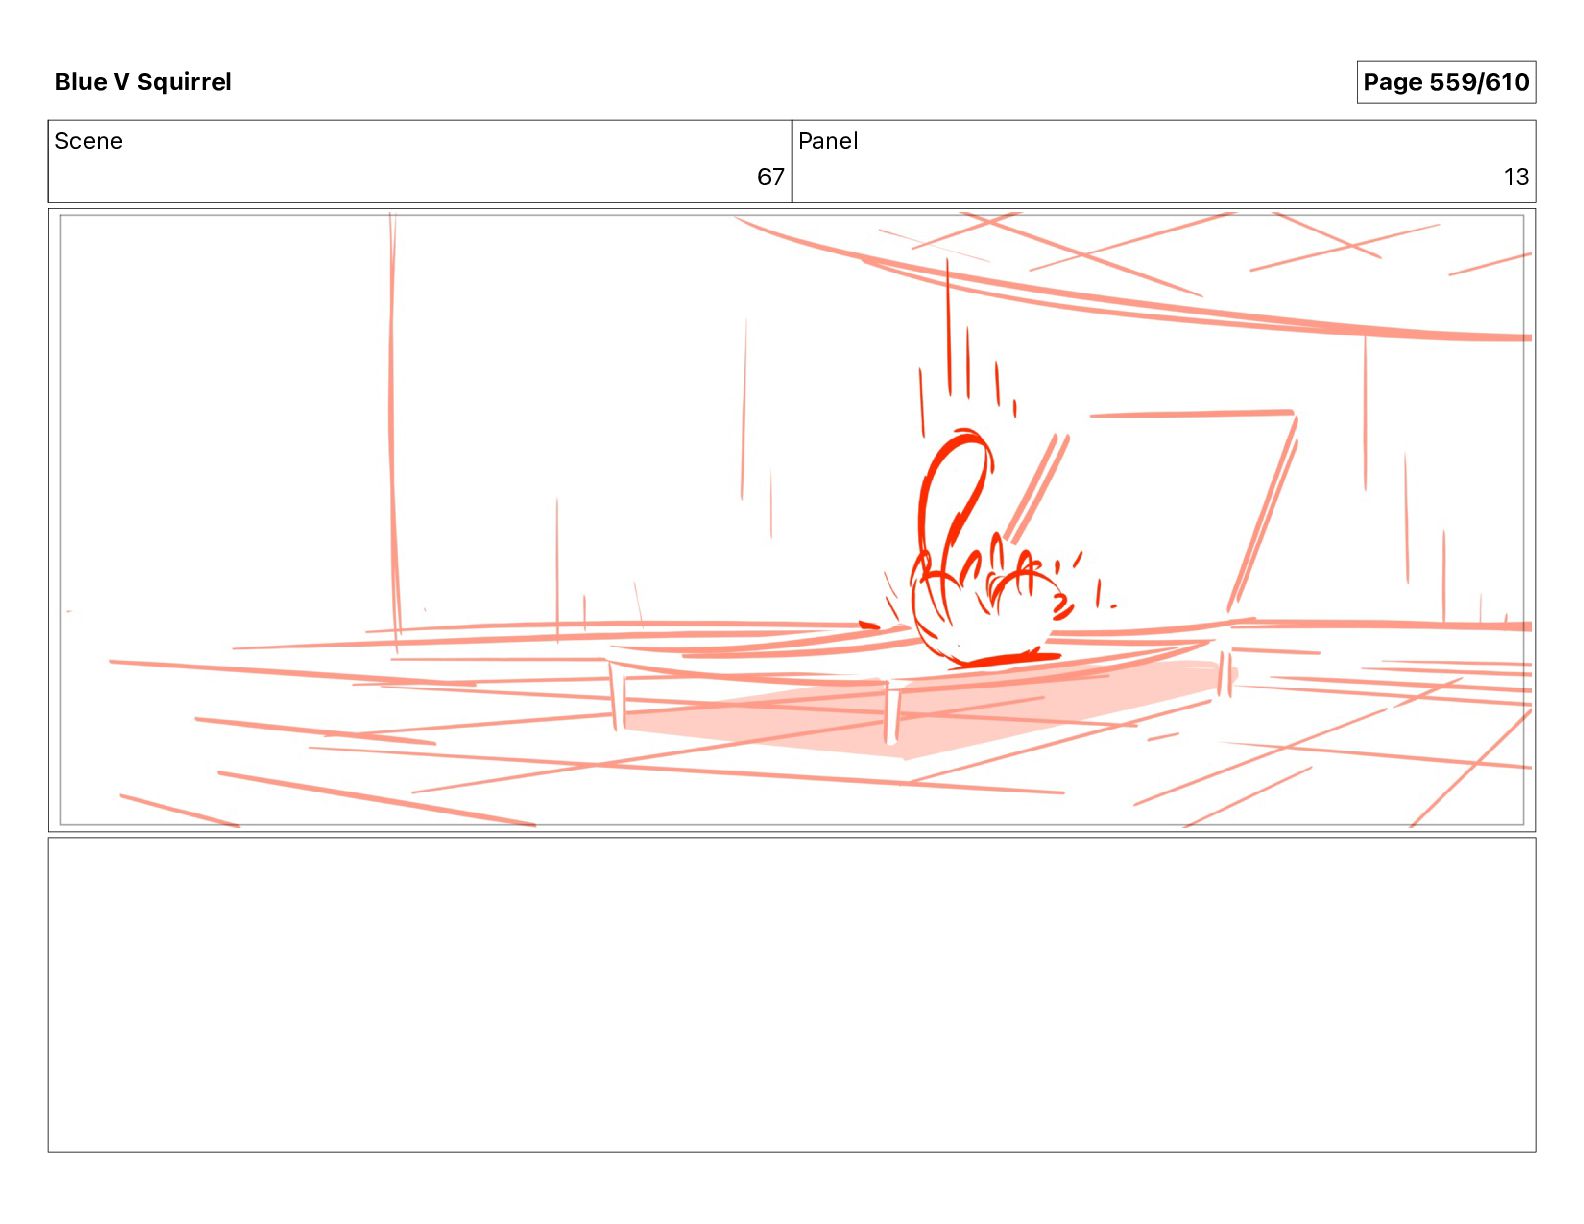Image resolution: width=1584 pixels, height=1224 pixels.
Task: Click the 'Page 559/610' page indicator
Action: [x=1446, y=82]
